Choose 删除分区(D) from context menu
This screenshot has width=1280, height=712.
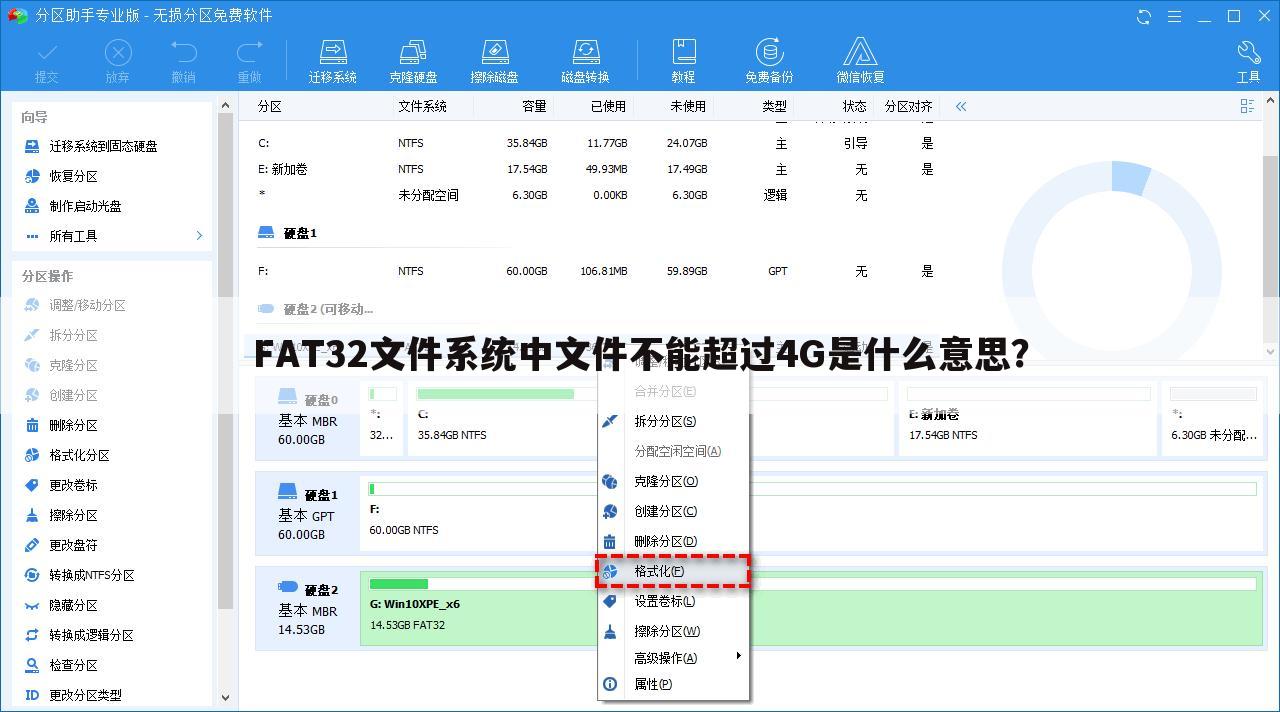[x=674, y=541]
